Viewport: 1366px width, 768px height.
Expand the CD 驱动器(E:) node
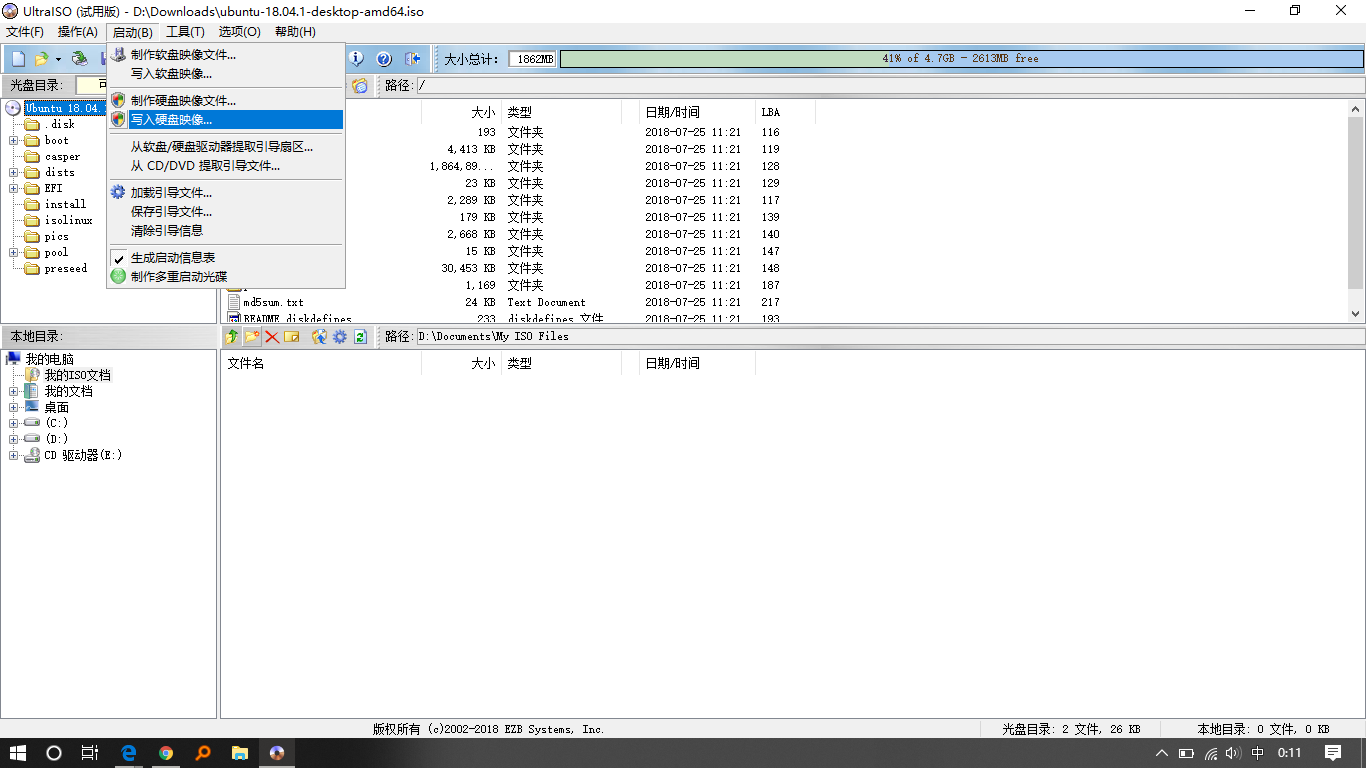tap(14, 456)
